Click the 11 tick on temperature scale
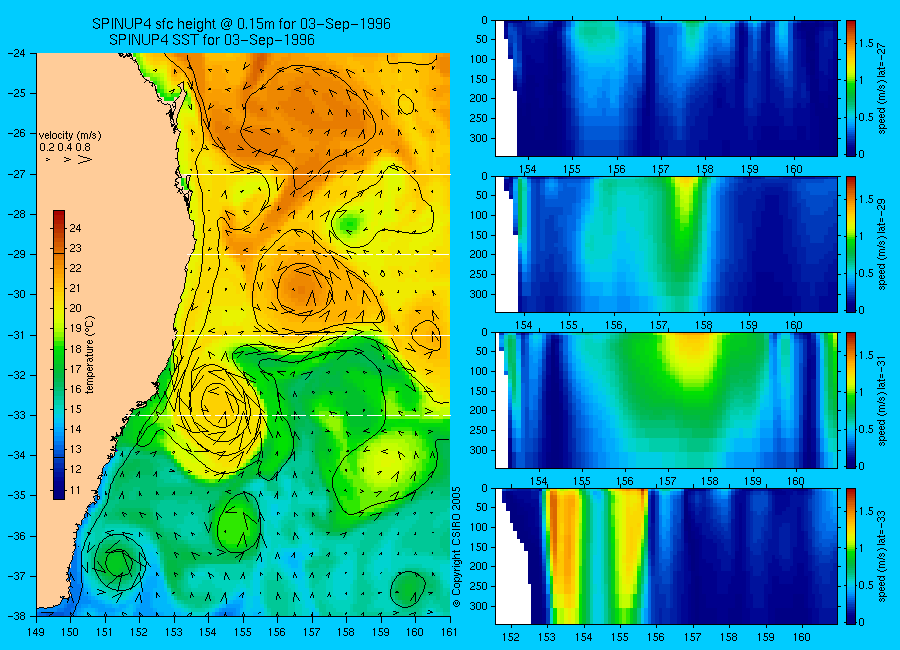This screenshot has height=650, width=900. coord(75,490)
